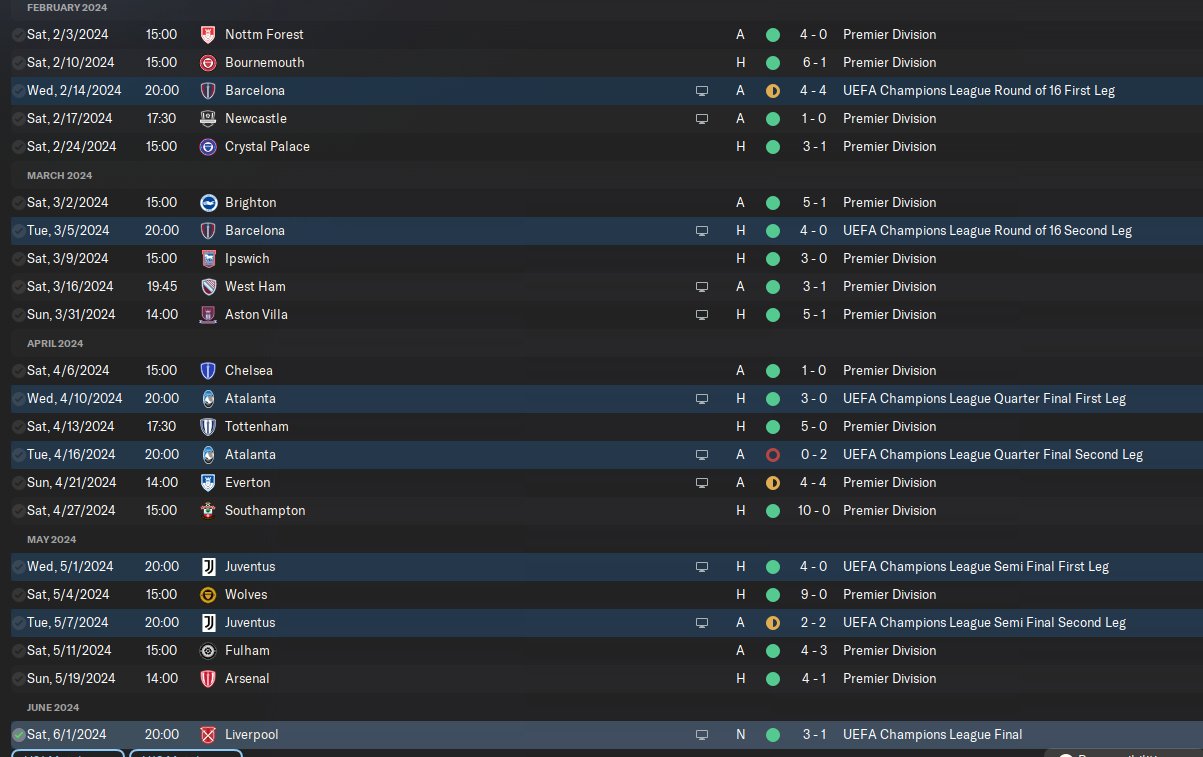Open the Tottenham team link

point(256,426)
